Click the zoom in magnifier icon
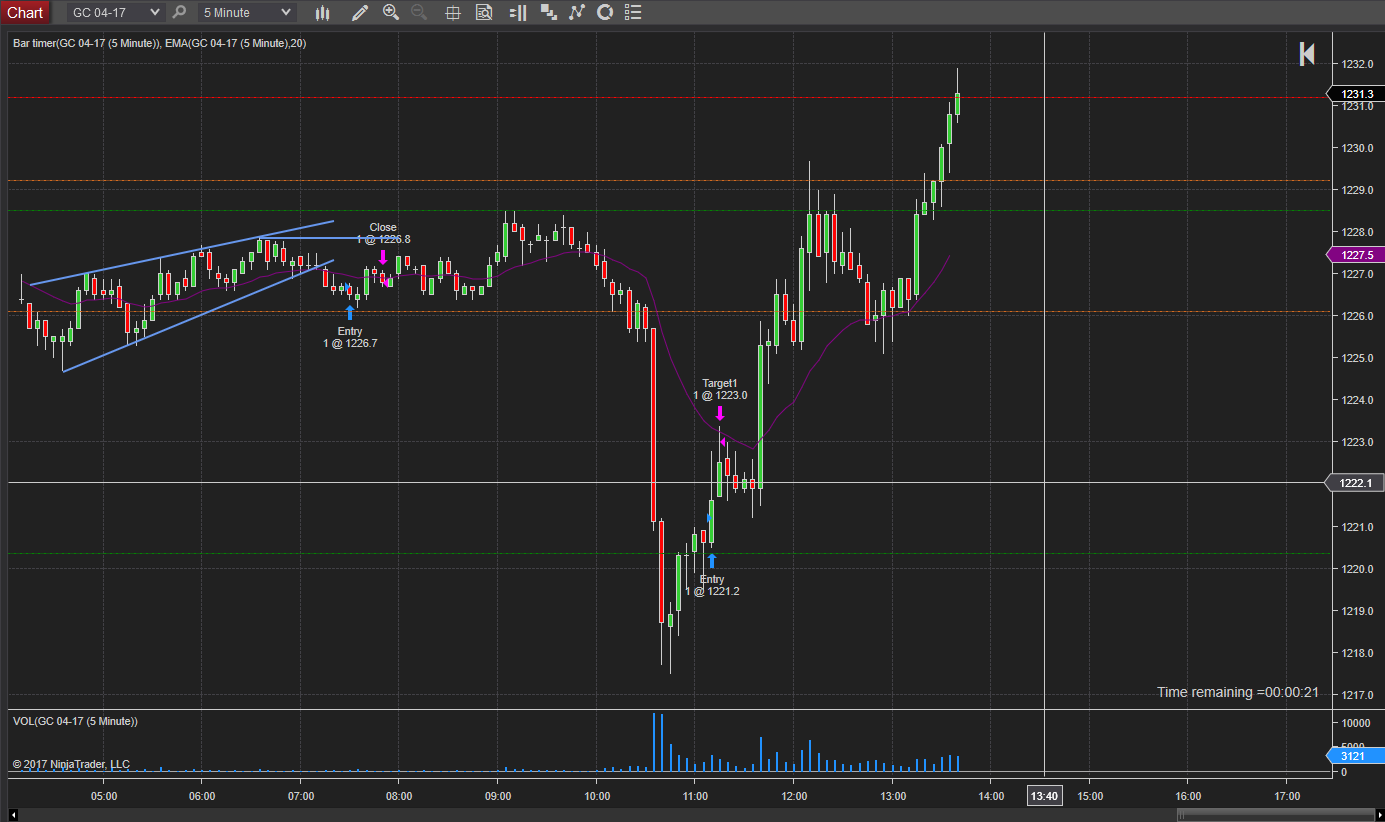1385x822 pixels. [x=390, y=12]
